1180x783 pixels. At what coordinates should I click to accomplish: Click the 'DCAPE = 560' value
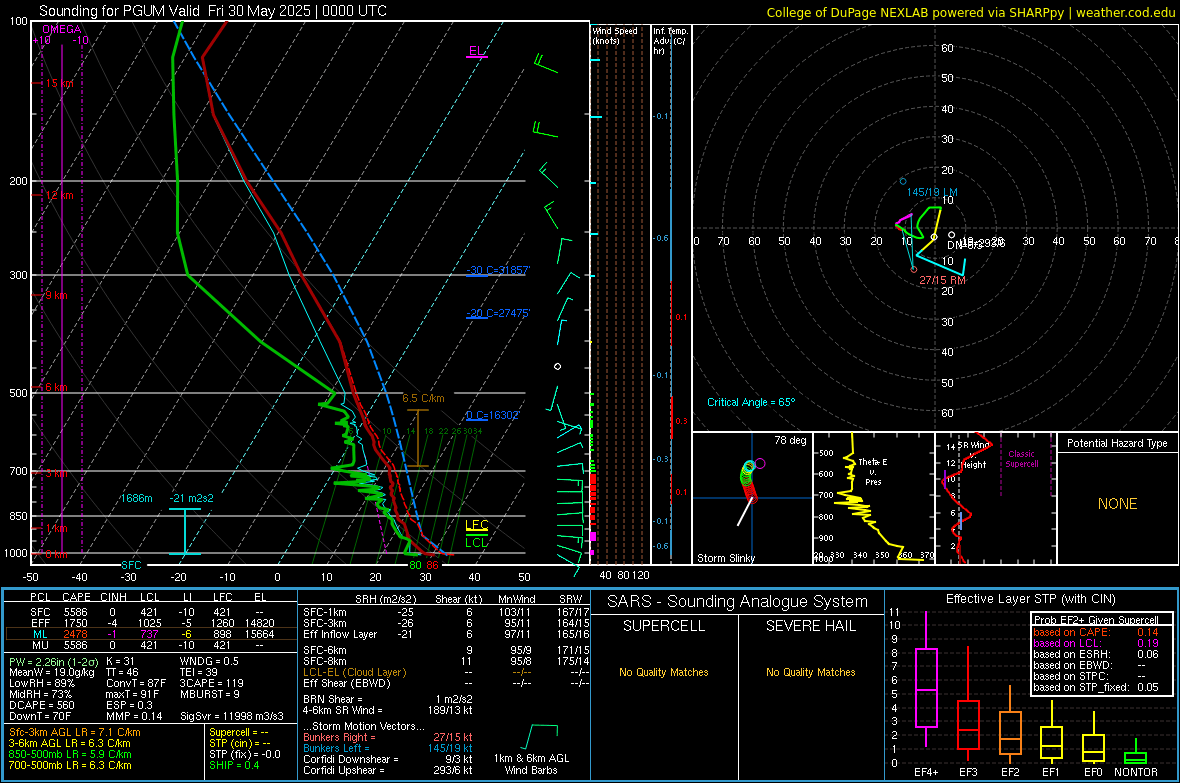click(x=42, y=705)
